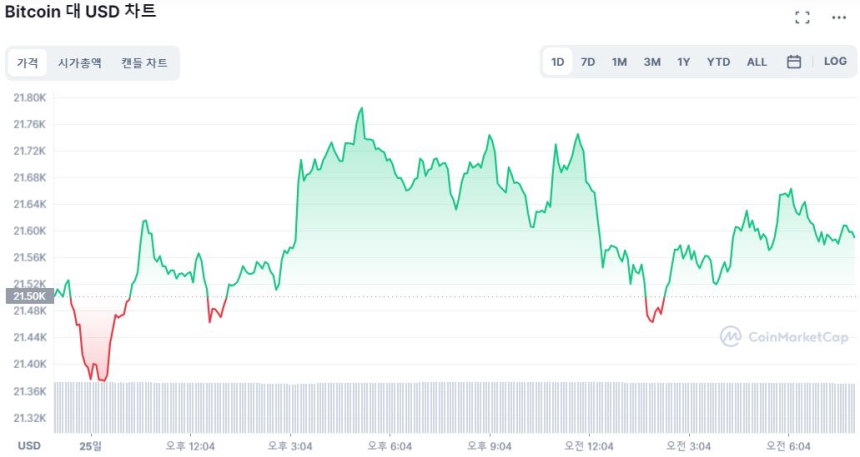The image size is (860, 457).
Task: Open the calendar date range picker
Action: point(794,62)
